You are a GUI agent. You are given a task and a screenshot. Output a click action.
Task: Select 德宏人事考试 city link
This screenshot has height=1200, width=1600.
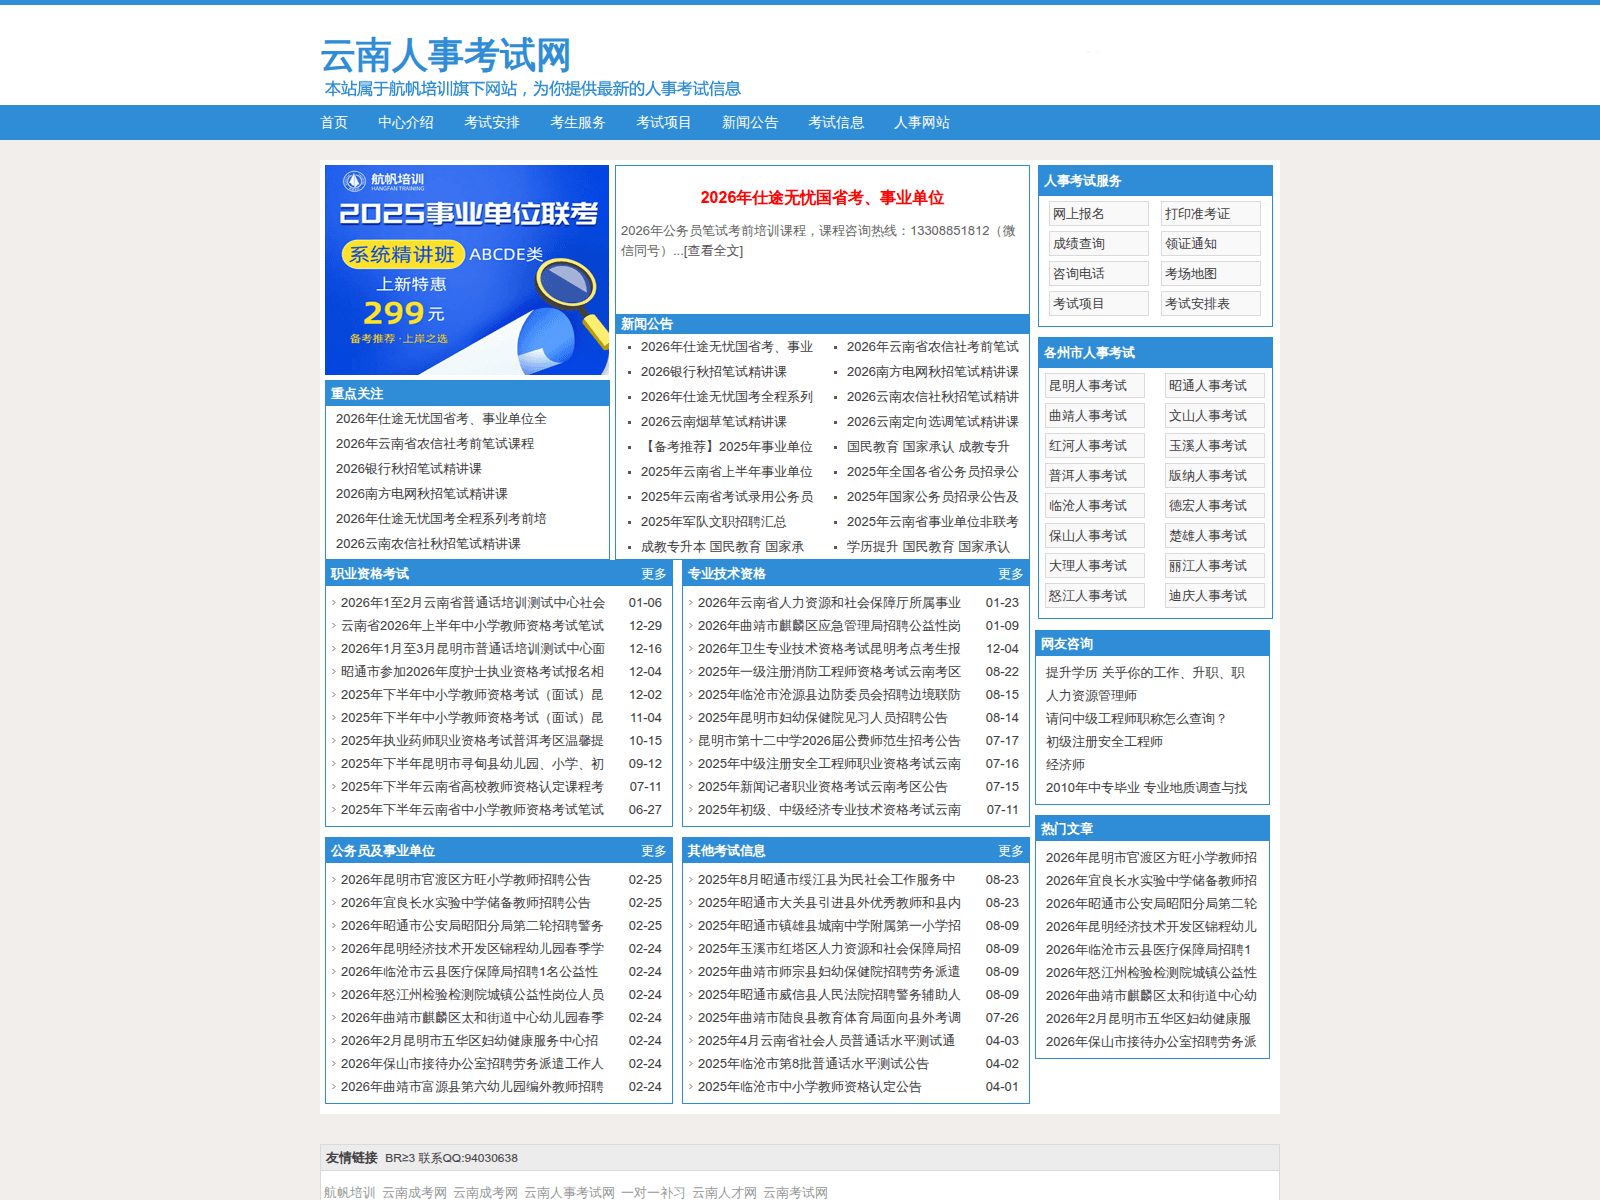pyautogui.click(x=1214, y=506)
